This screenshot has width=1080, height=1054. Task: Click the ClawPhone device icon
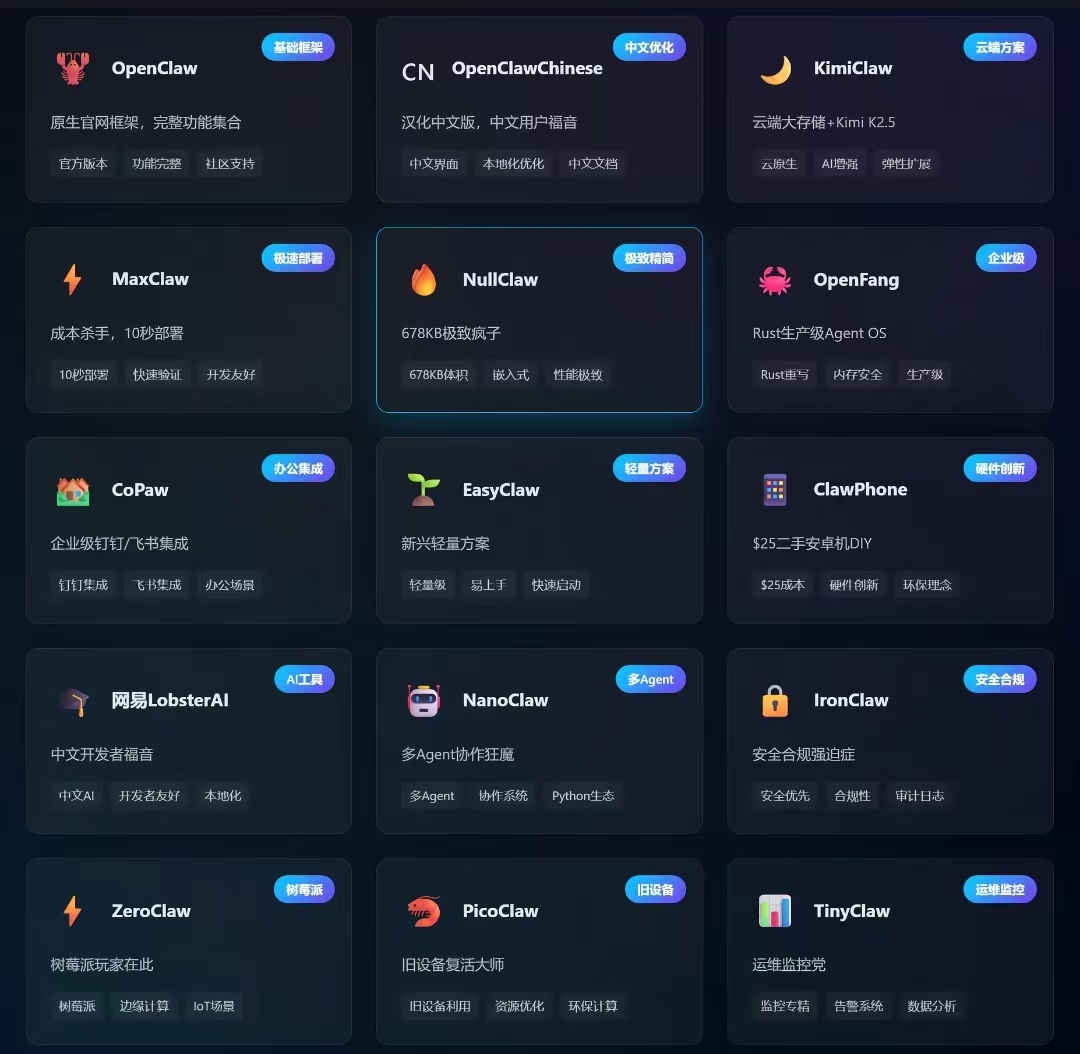775,490
